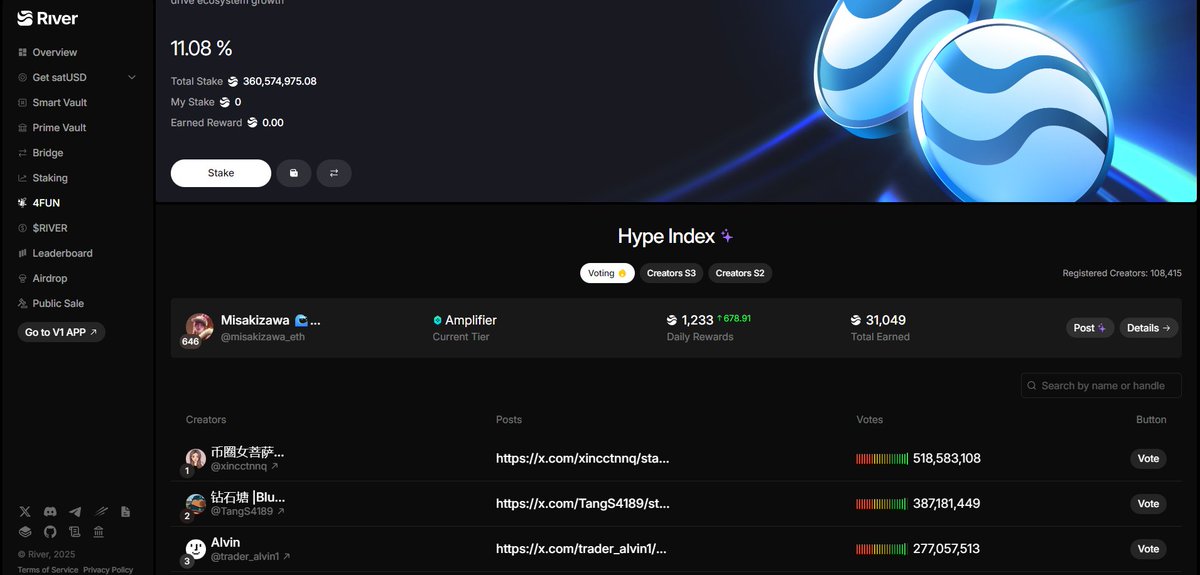Click the 11.08 % rate text
The width and height of the screenshot is (1200, 575).
click(201, 48)
